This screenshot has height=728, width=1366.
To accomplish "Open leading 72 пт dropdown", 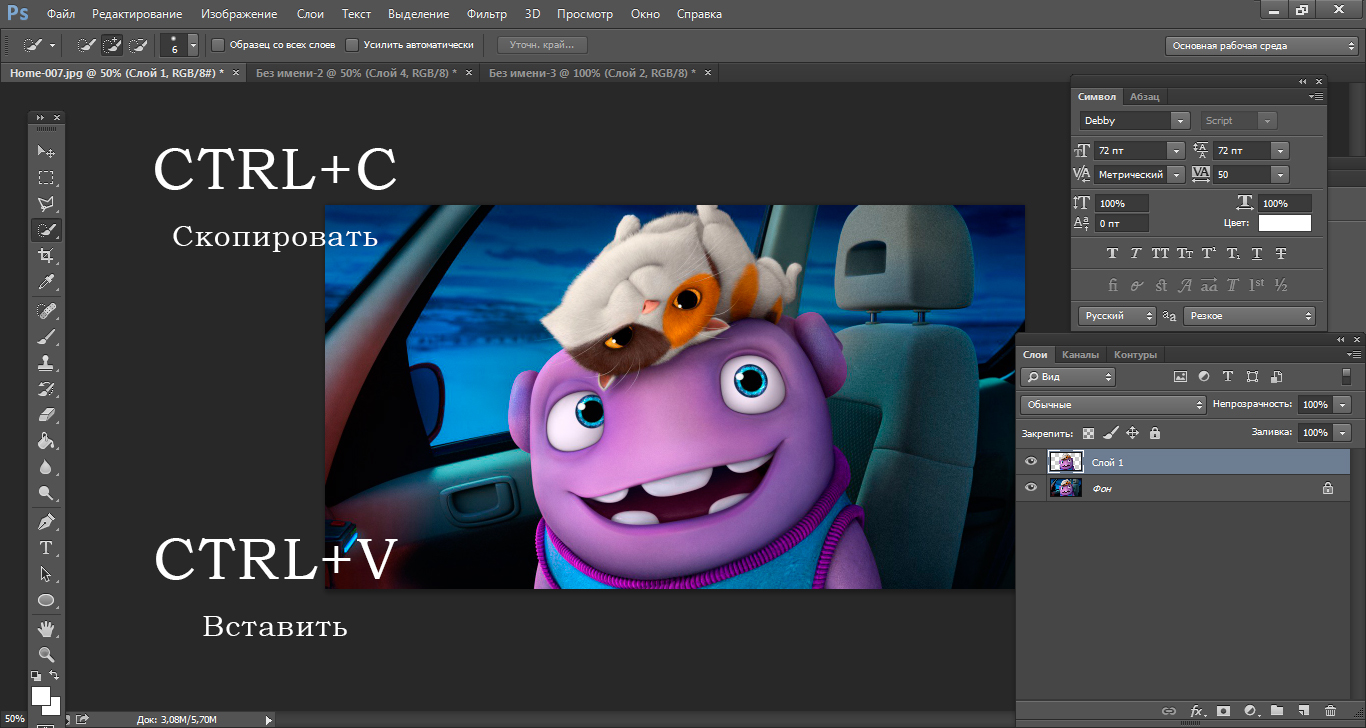I will pyautogui.click(x=1280, y=150).
